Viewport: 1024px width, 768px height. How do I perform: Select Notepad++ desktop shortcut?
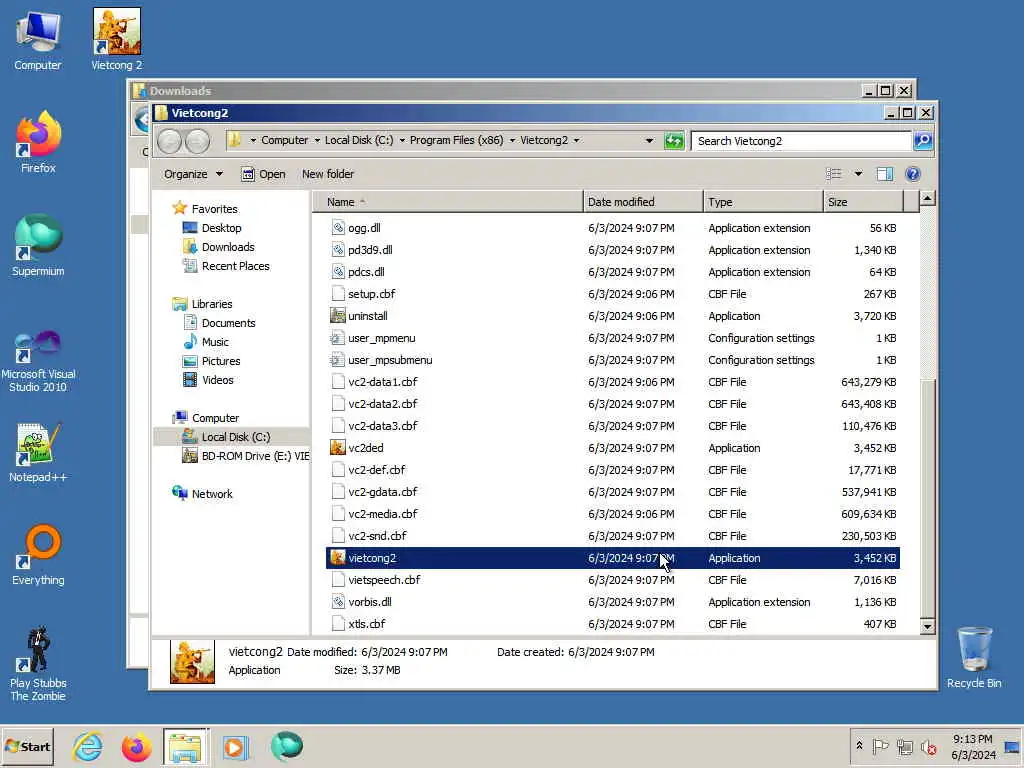(x=38, y=452)
